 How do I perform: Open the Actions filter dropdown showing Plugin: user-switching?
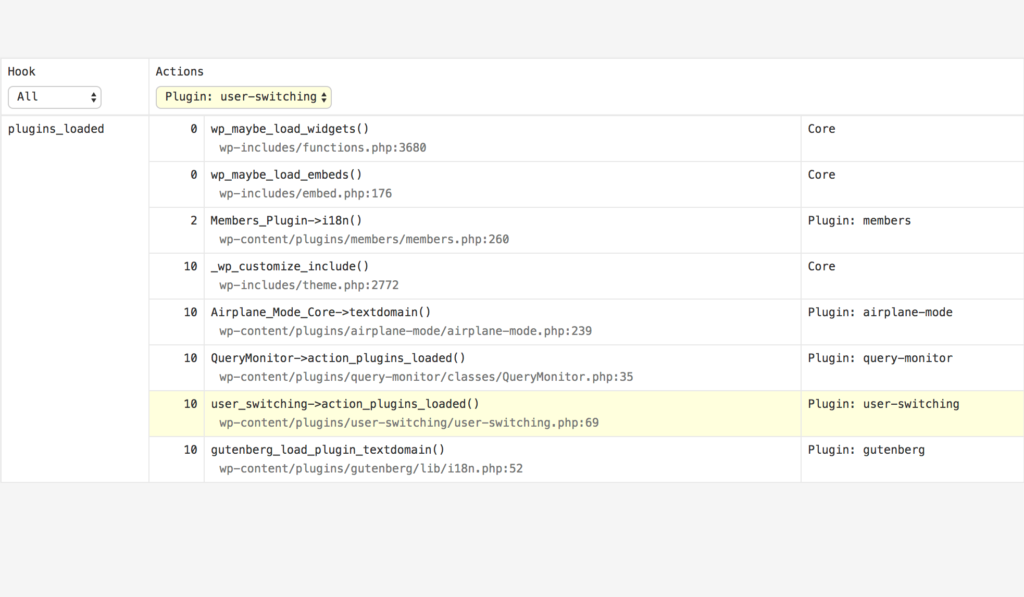pos(244,97)
